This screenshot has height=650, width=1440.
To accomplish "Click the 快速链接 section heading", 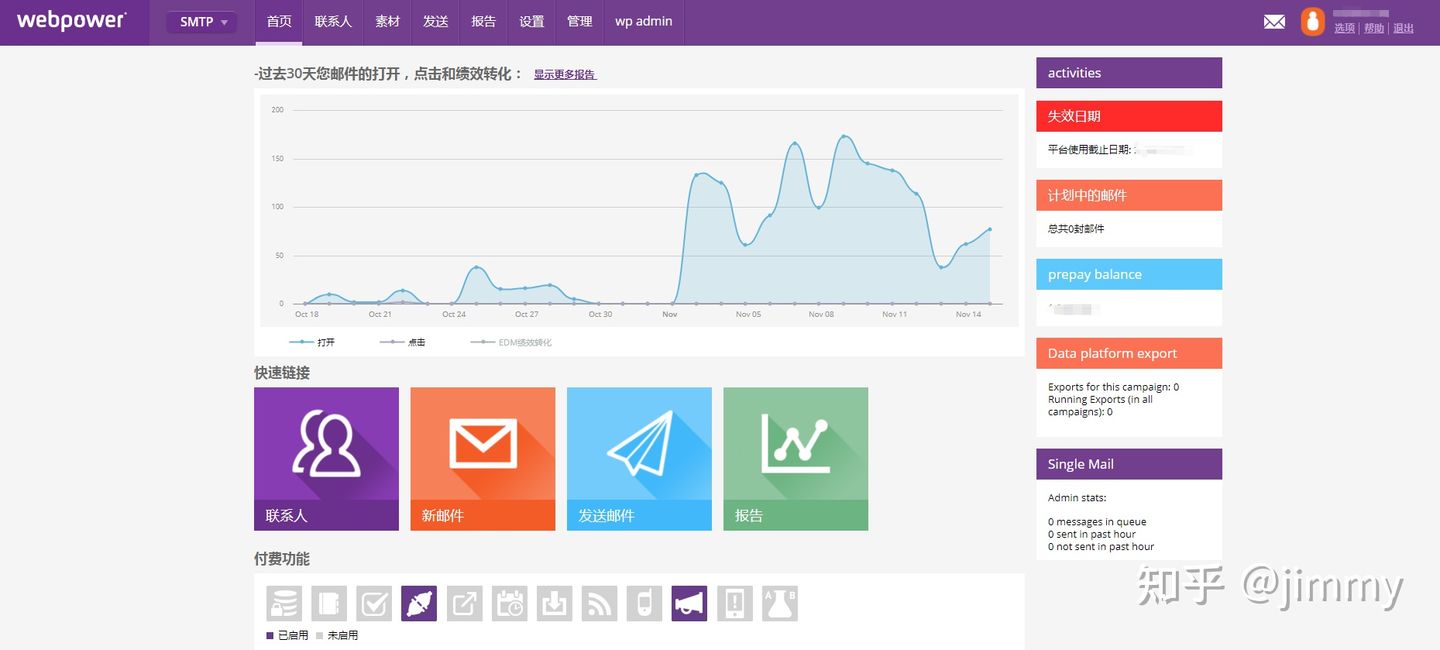I will pos(282,372).
